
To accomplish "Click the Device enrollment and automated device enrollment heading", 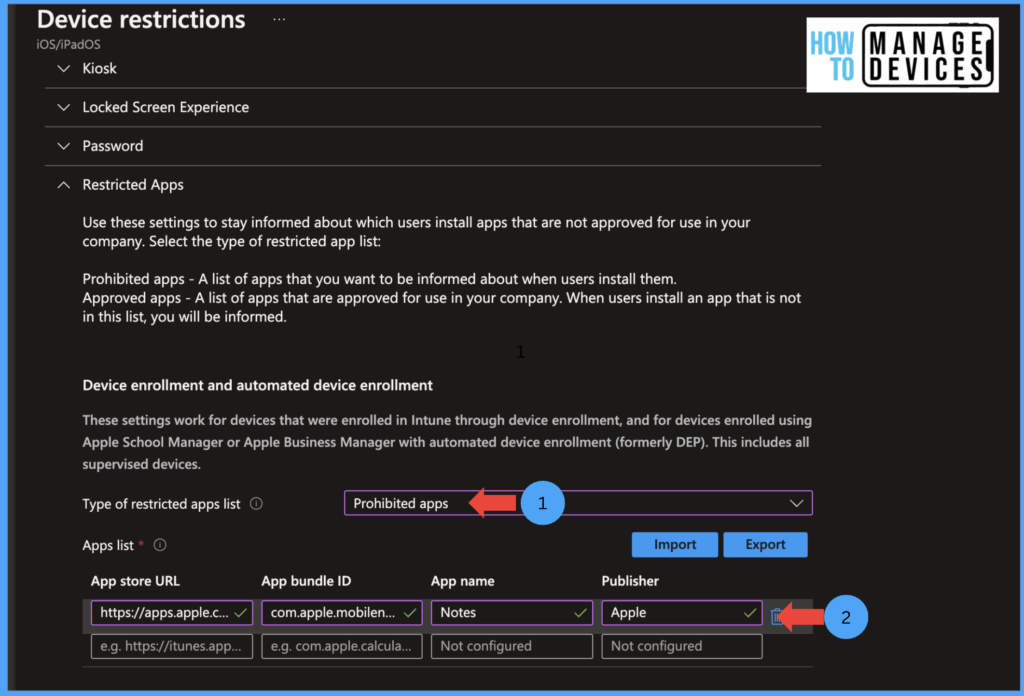I will [x=257, y=385].
